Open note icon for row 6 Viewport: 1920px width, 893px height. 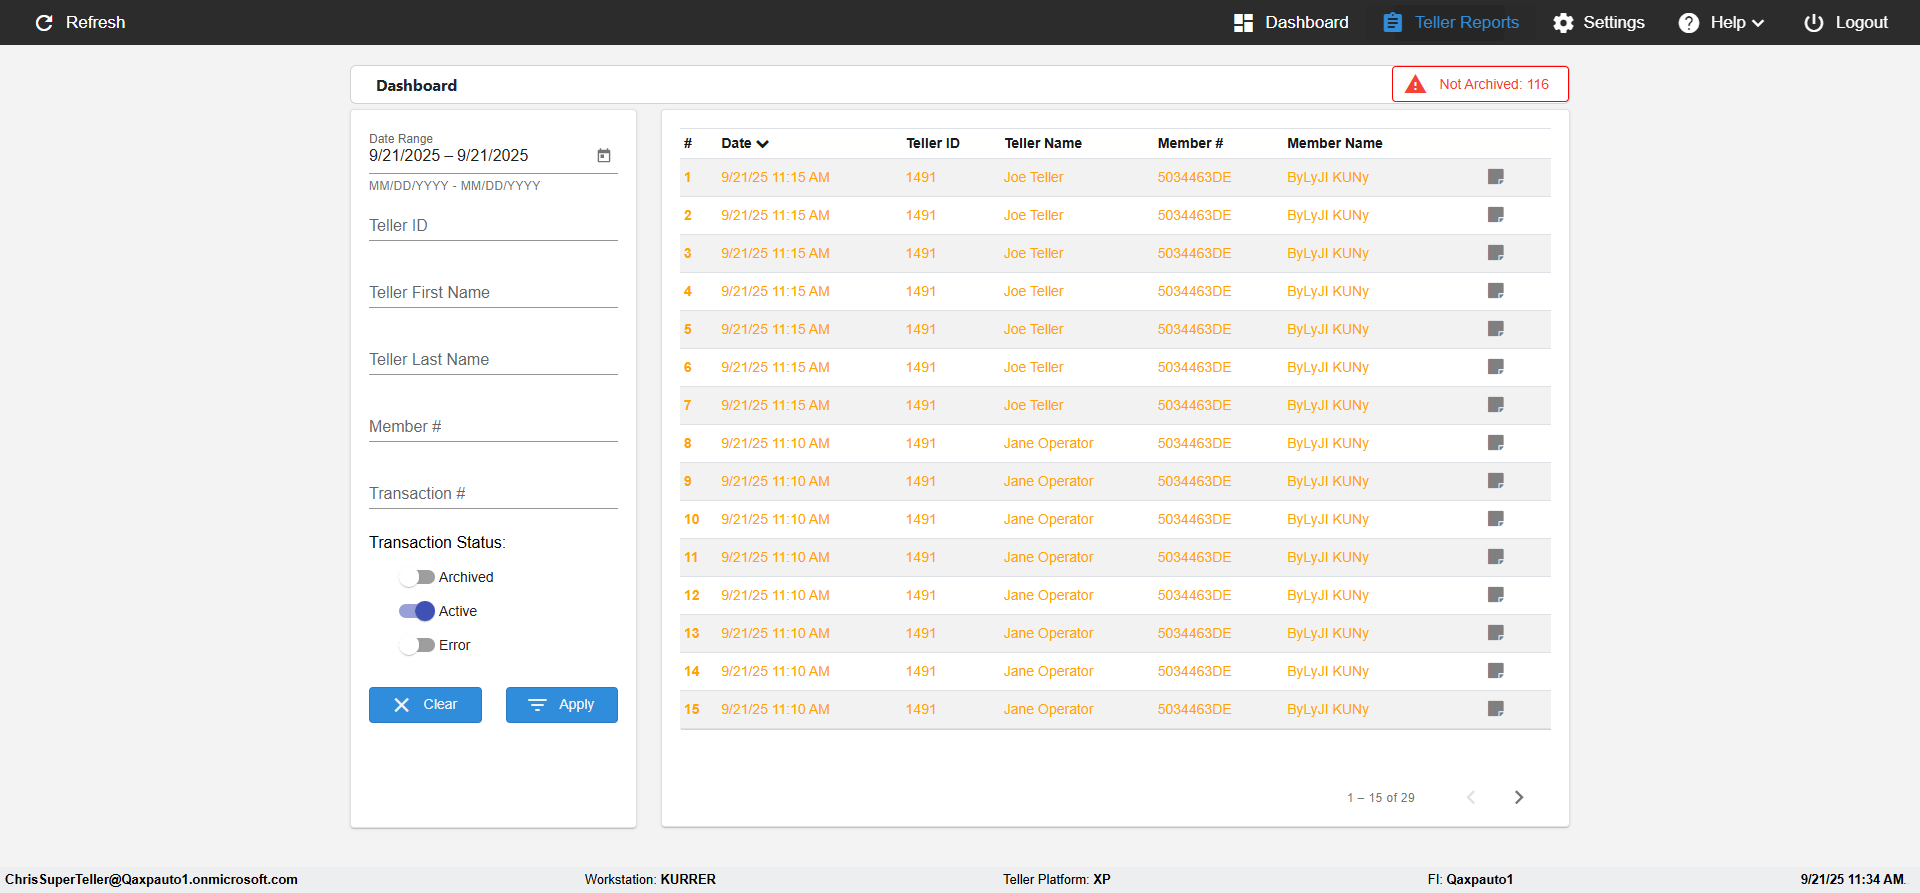click(x=1496, y=367)
